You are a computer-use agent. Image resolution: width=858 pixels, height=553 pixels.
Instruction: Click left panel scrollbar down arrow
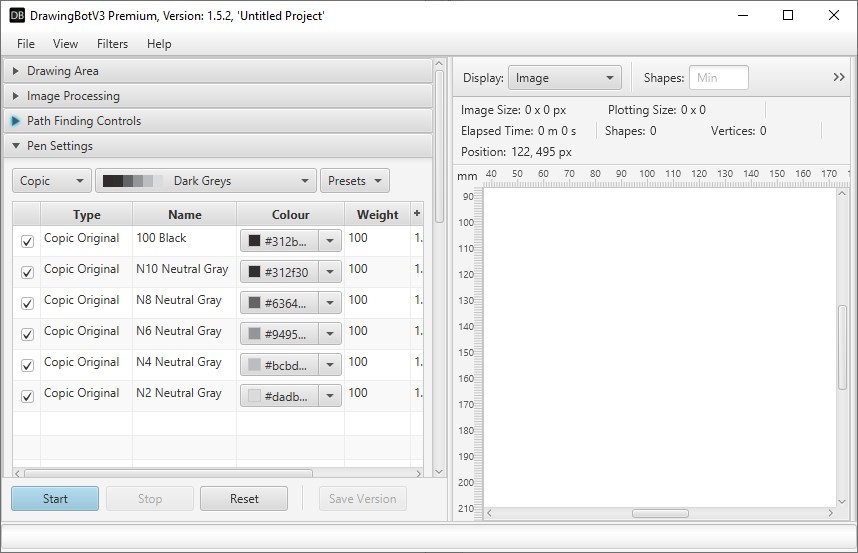pyautogui.click(x=439, y=471)
